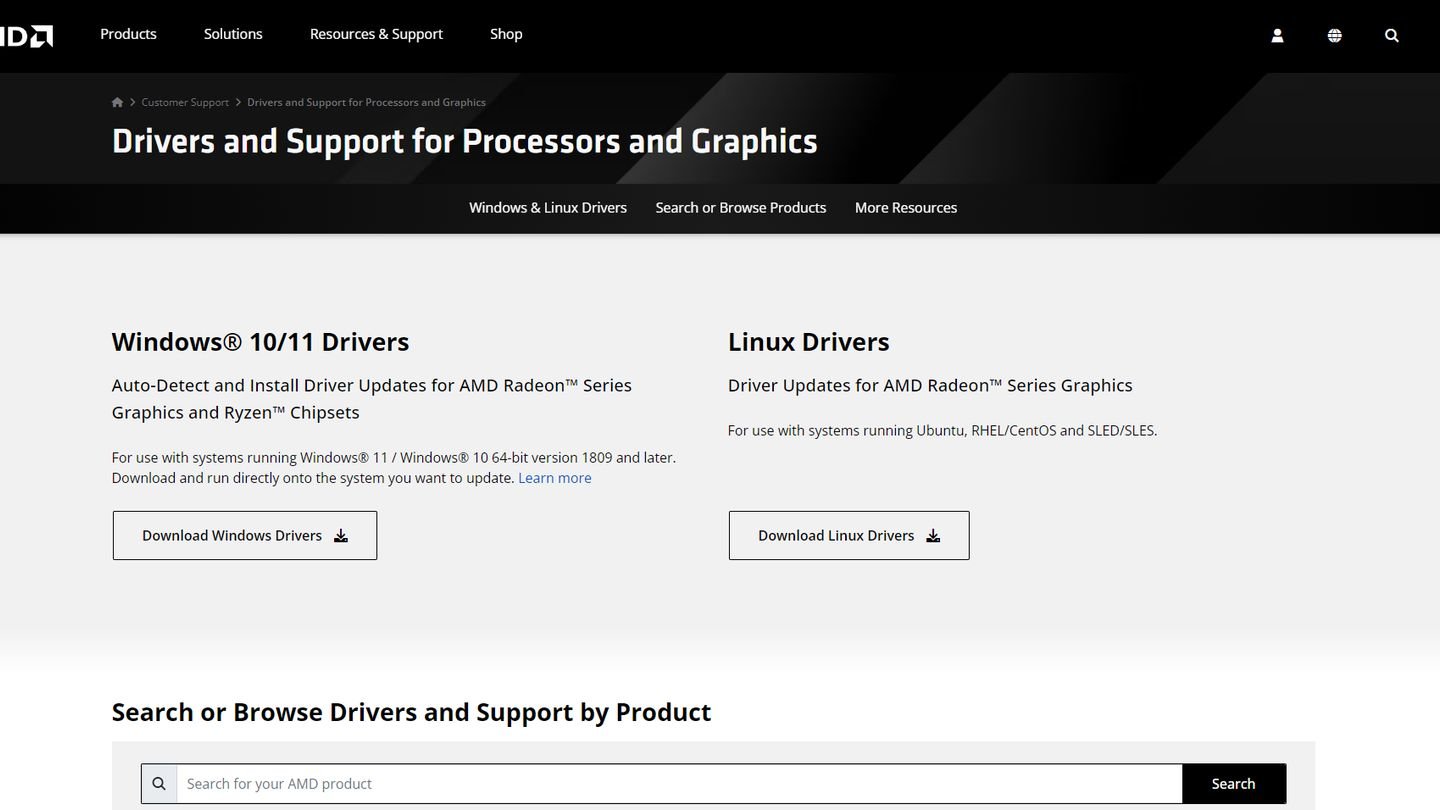Image resolution: width=1440 pixels, height=810 pixels.
Task: Follow the Learn more link
Action: (x=555, y=478)
